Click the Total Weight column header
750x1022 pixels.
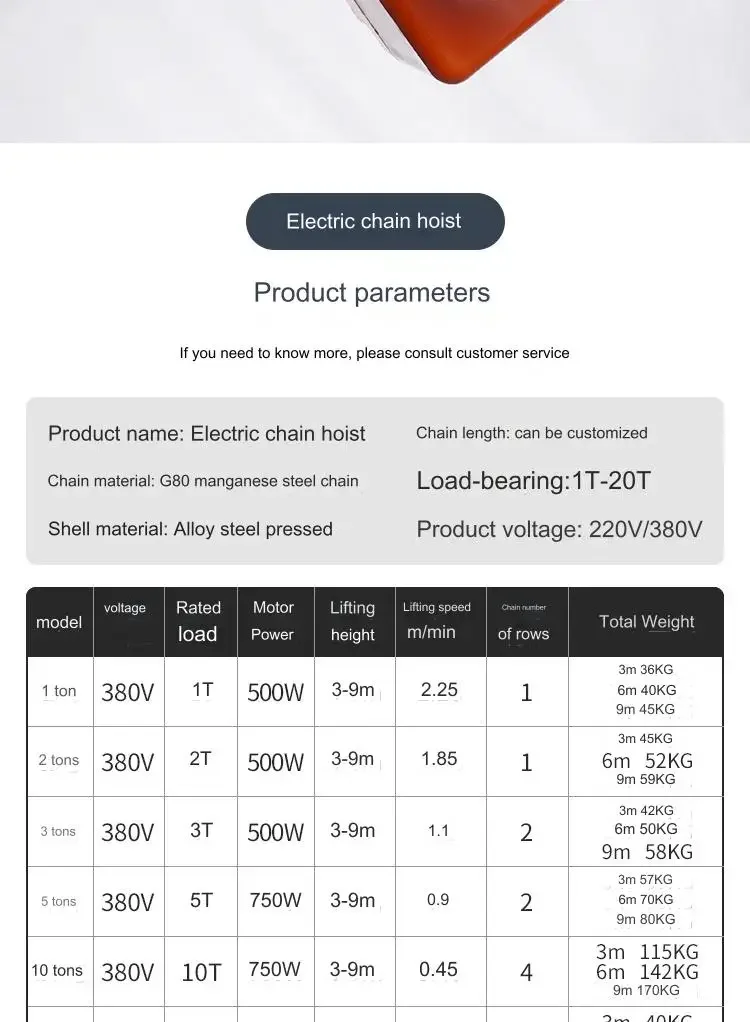(x=646, y=622)
